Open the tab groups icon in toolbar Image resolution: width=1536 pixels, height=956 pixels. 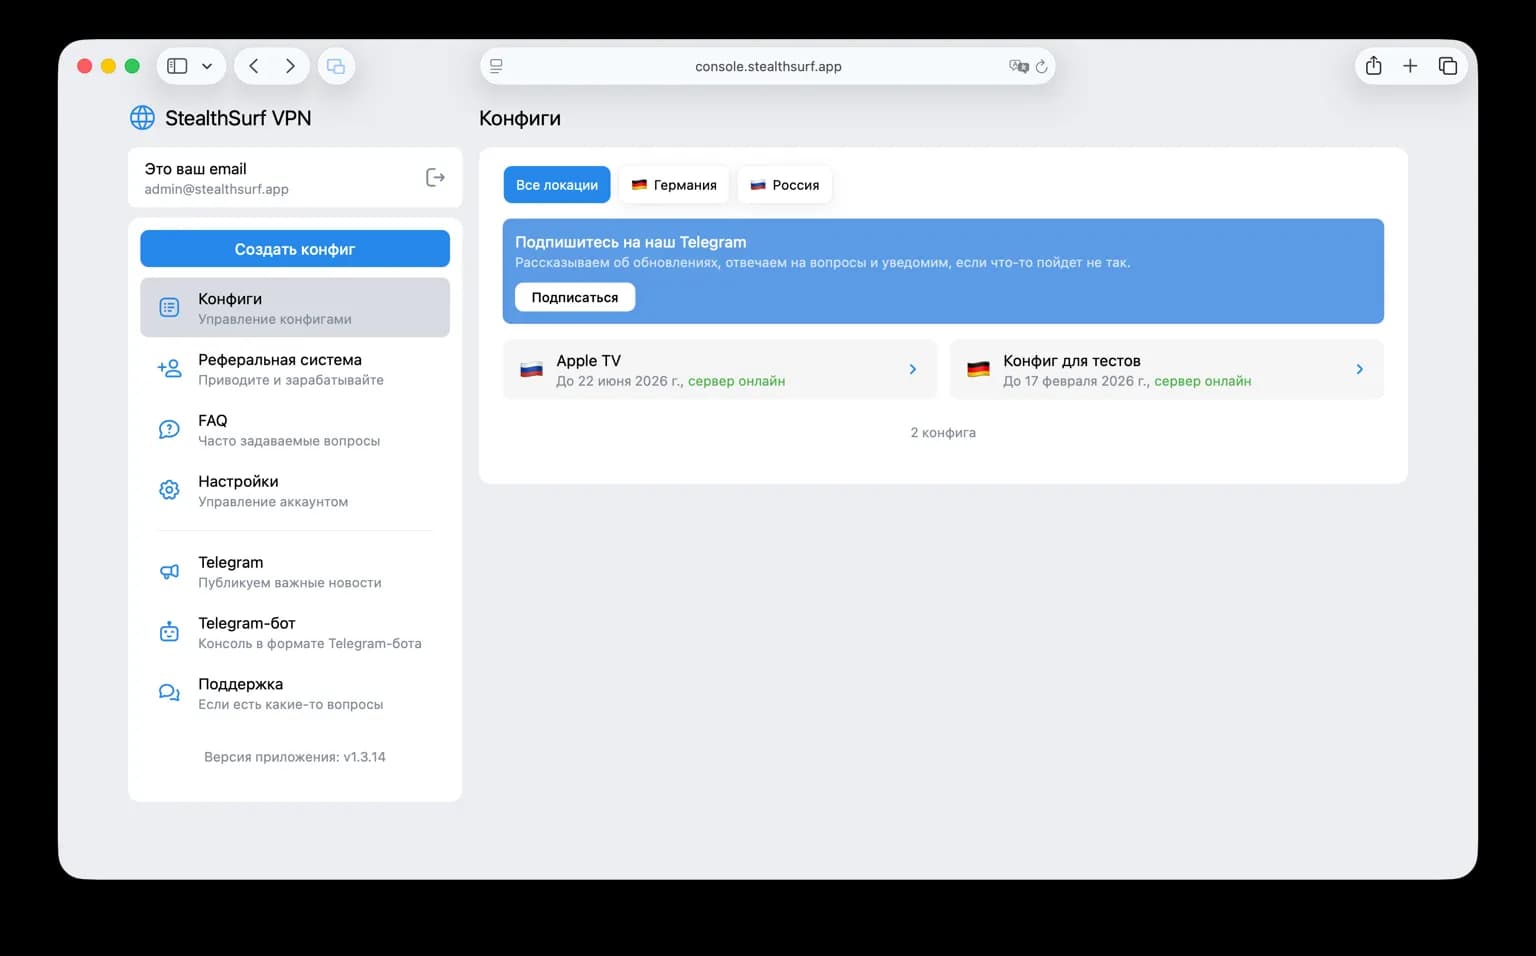(x=336, y=66)
